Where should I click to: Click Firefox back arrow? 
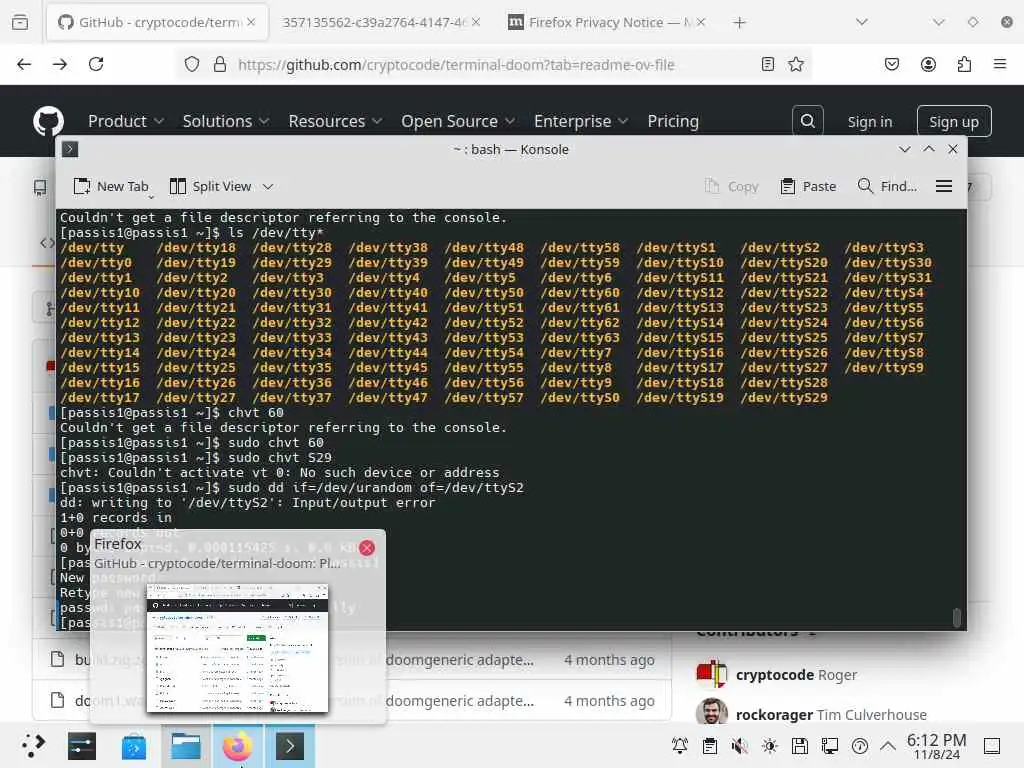[24, 64]
